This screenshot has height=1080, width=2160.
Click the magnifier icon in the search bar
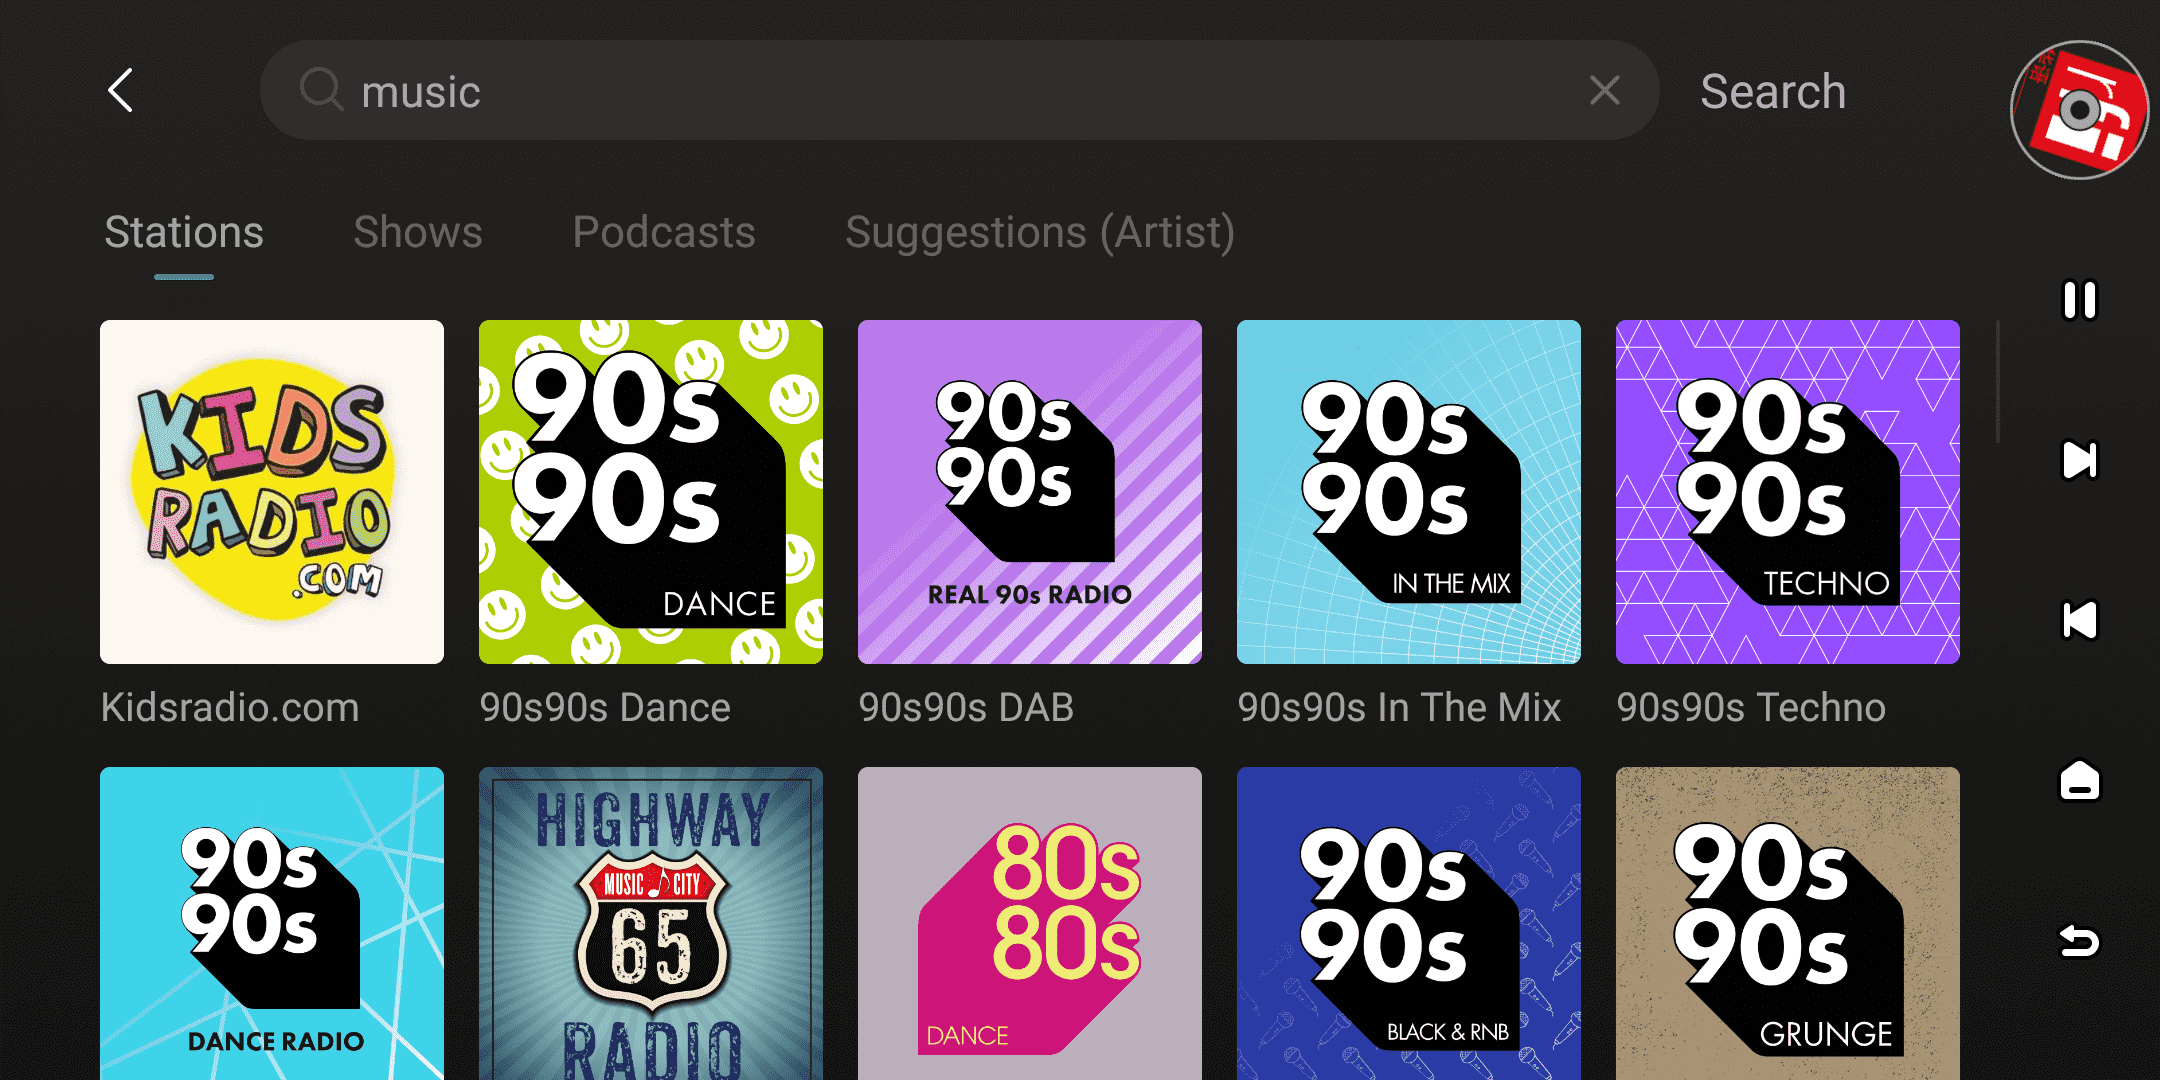[x=321, y=90]
